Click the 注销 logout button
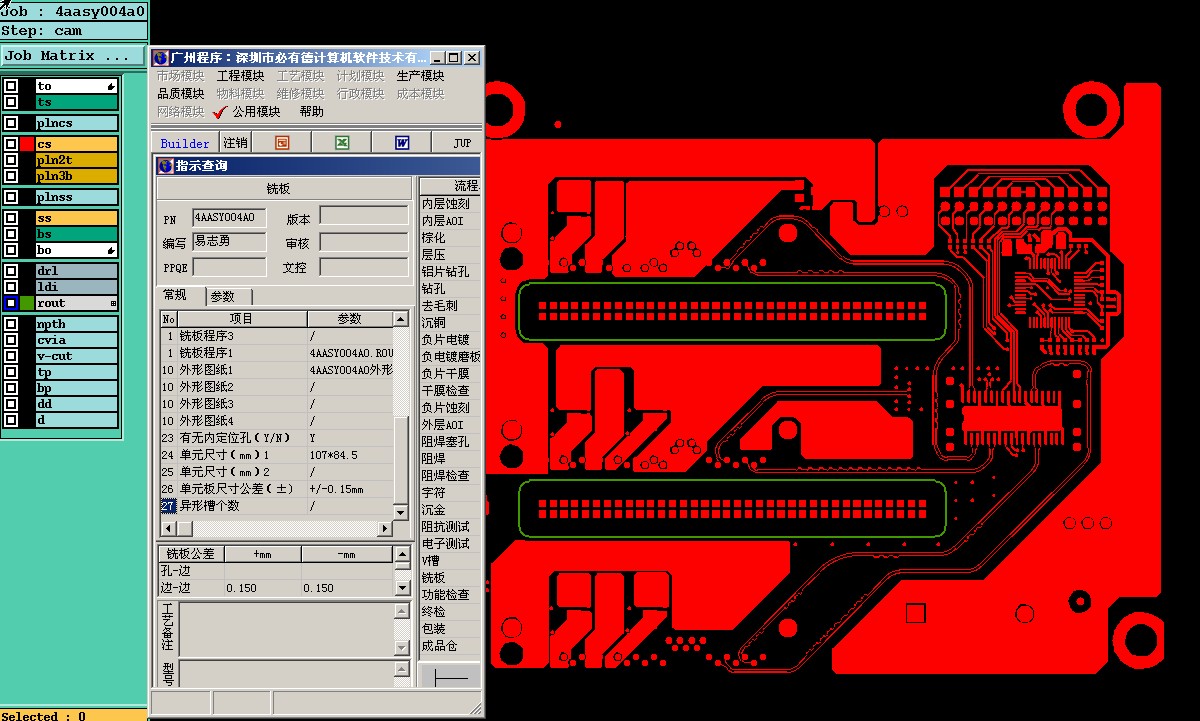The width and height of the screenshot is (1200, 721). click(235, 143)
